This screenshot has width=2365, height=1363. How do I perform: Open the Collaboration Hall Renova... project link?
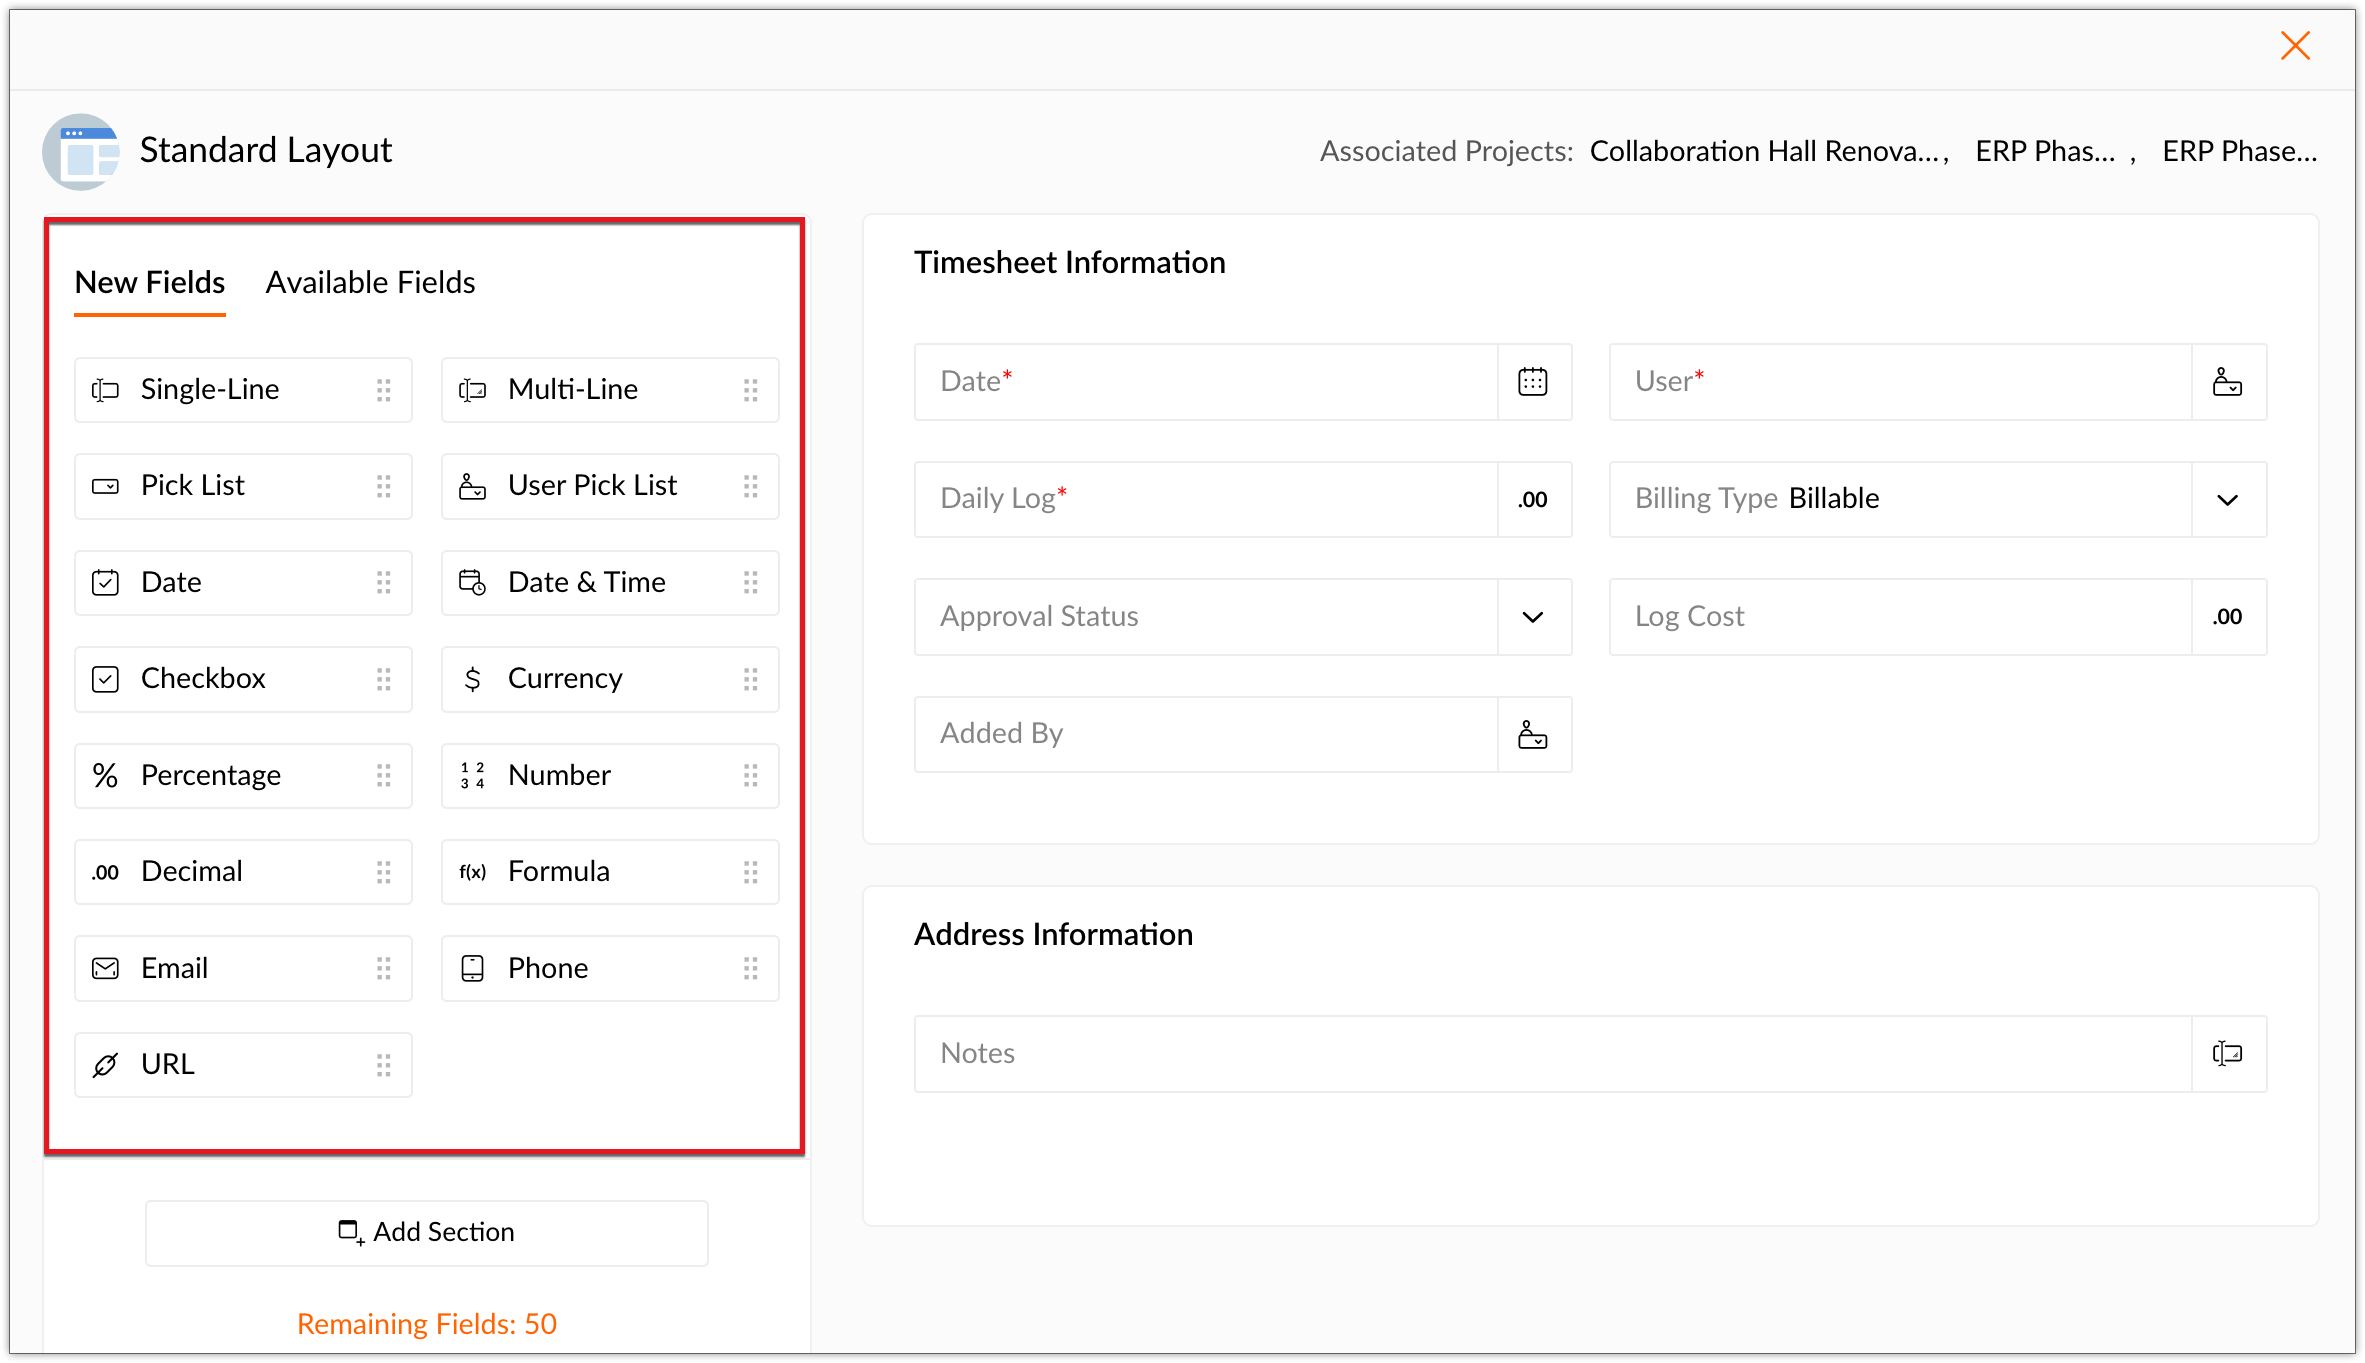(x=1766, y=151)
